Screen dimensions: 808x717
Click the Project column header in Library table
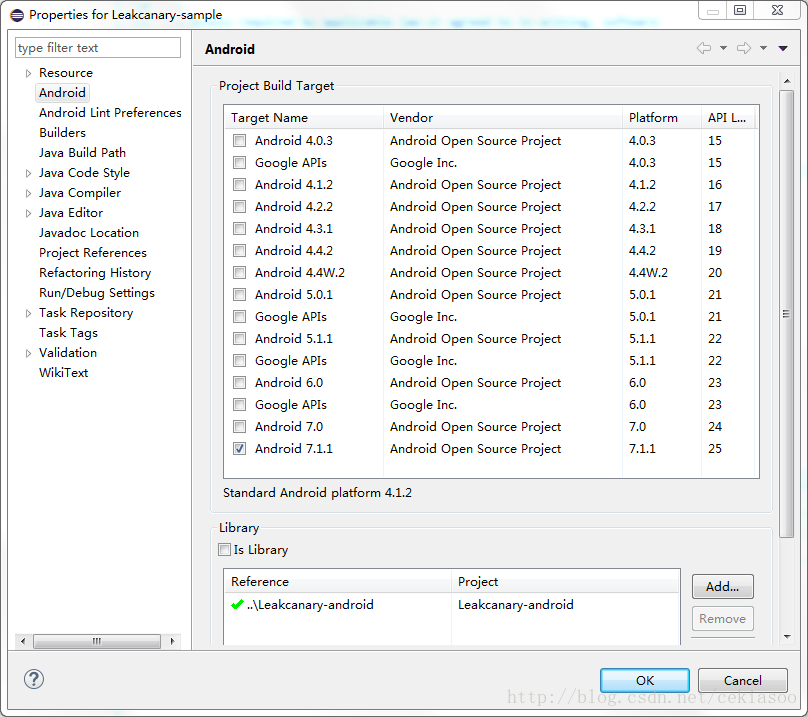tap(565, 581)
